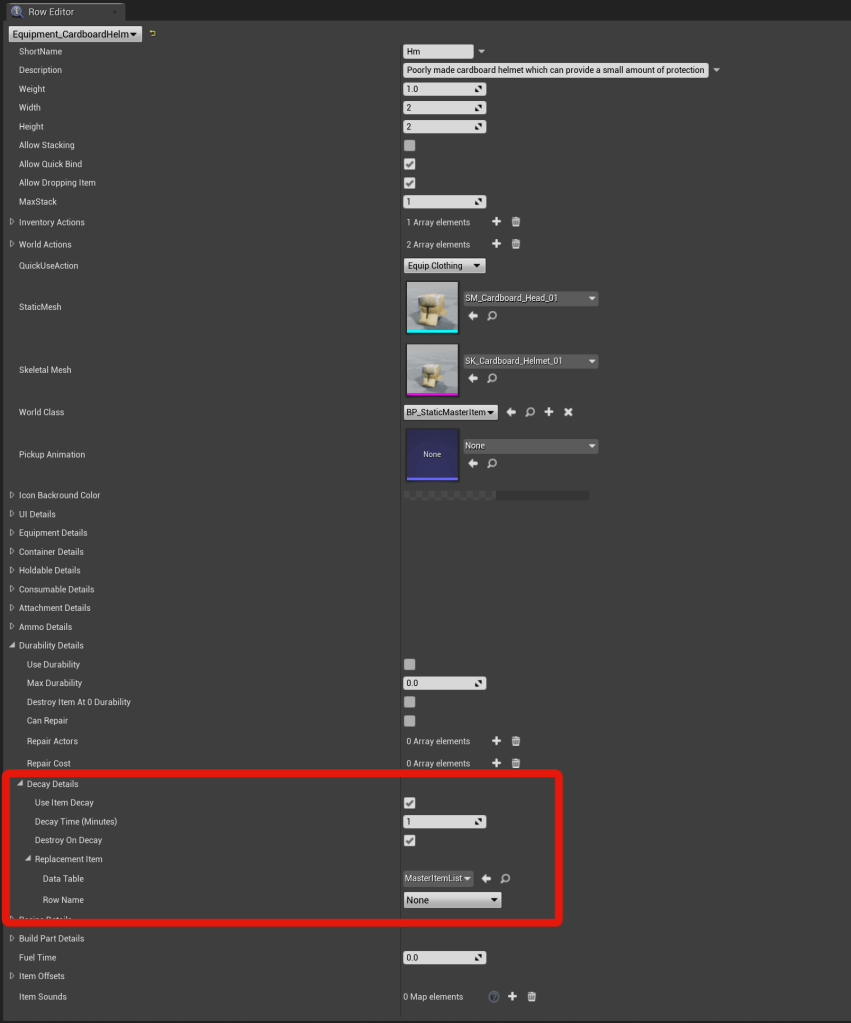This screenshot has width=851, height=1023.
Task: Open Equipment_CardboardHelm row dropdown
Action: coord(75,34)
